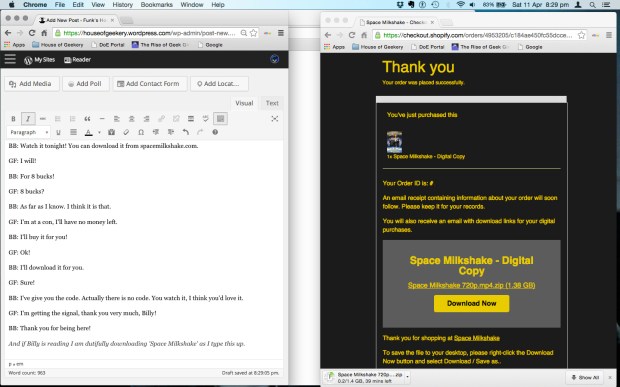The image size is (620, 387).
Task: Open House of Geekery bookmark in left window
Action: pos(58,45)
